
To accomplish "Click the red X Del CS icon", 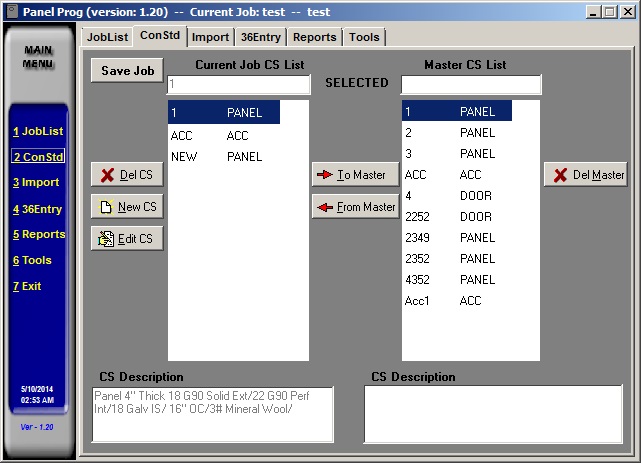I will (106, 175).
